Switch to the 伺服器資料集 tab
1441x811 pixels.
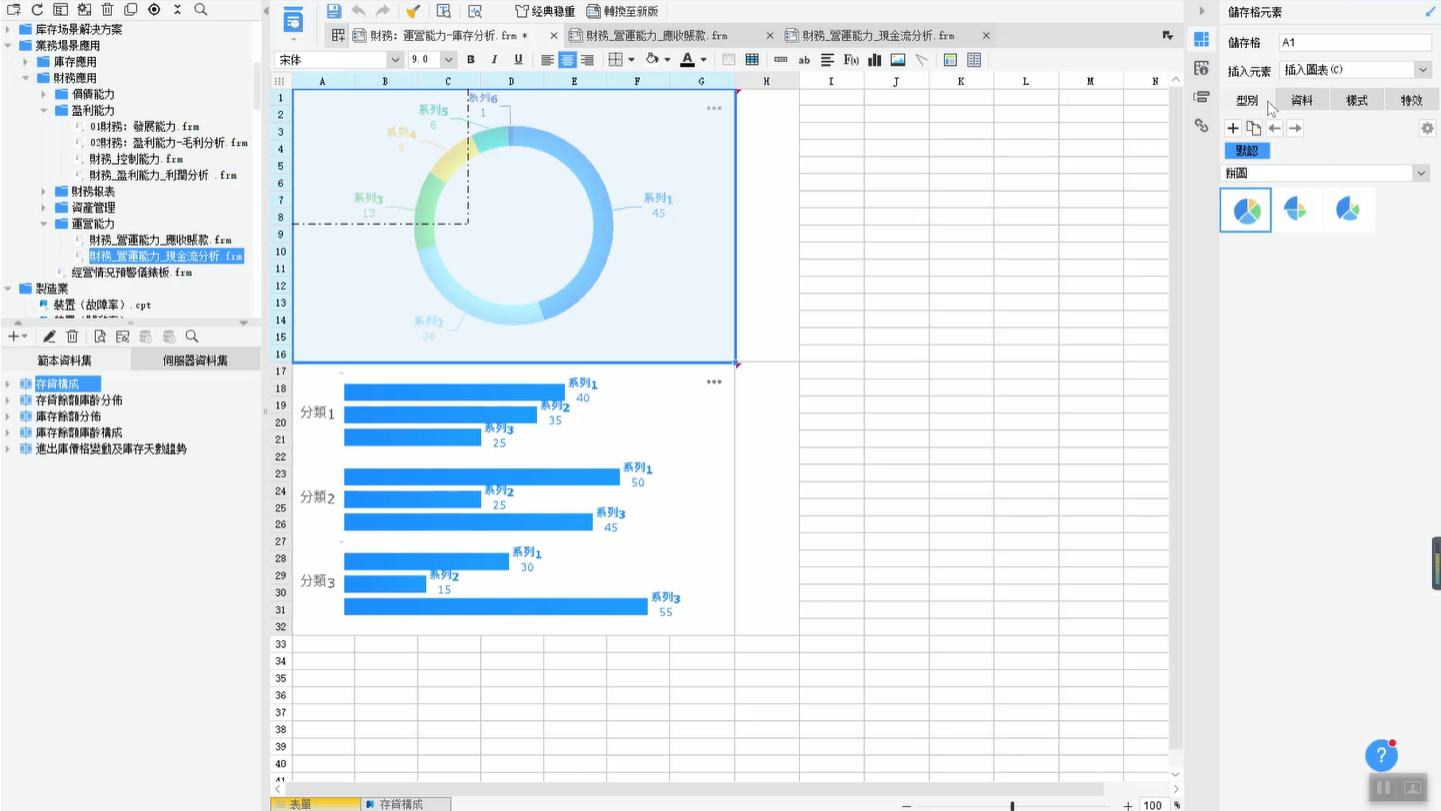[195, 361]
